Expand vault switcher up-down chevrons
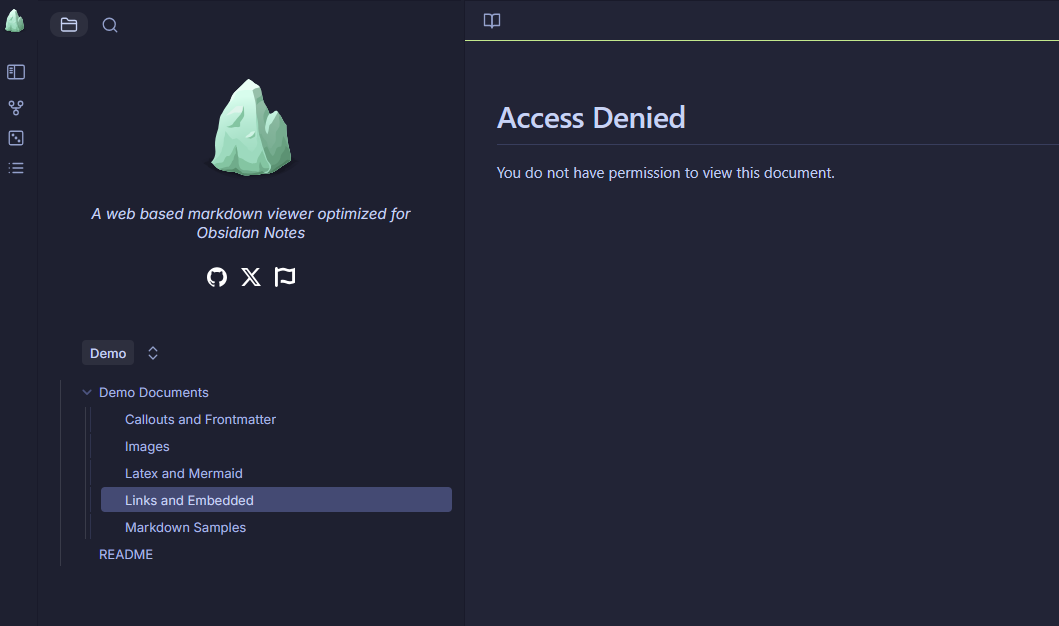This screenshot has width=1059, height=626. 153,353
